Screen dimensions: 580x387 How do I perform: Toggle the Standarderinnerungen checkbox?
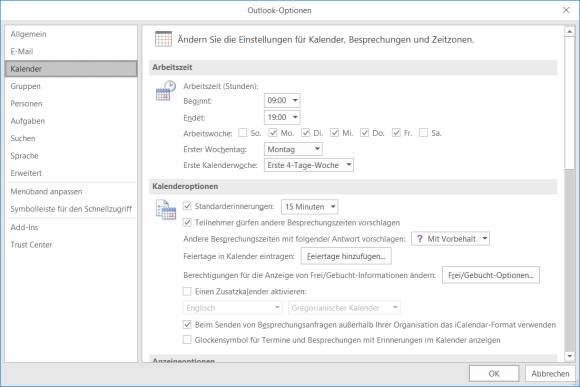pos(187,206)
